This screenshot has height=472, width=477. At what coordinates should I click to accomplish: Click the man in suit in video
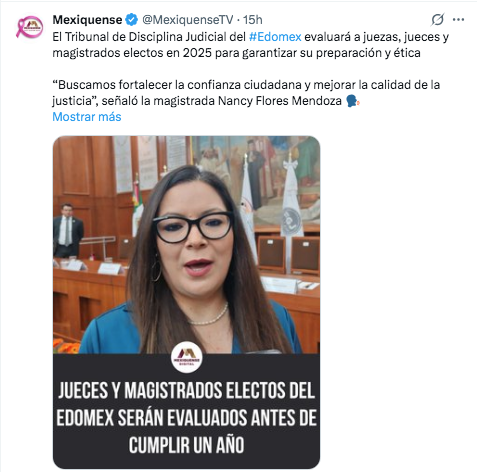(x=68, y=230)
